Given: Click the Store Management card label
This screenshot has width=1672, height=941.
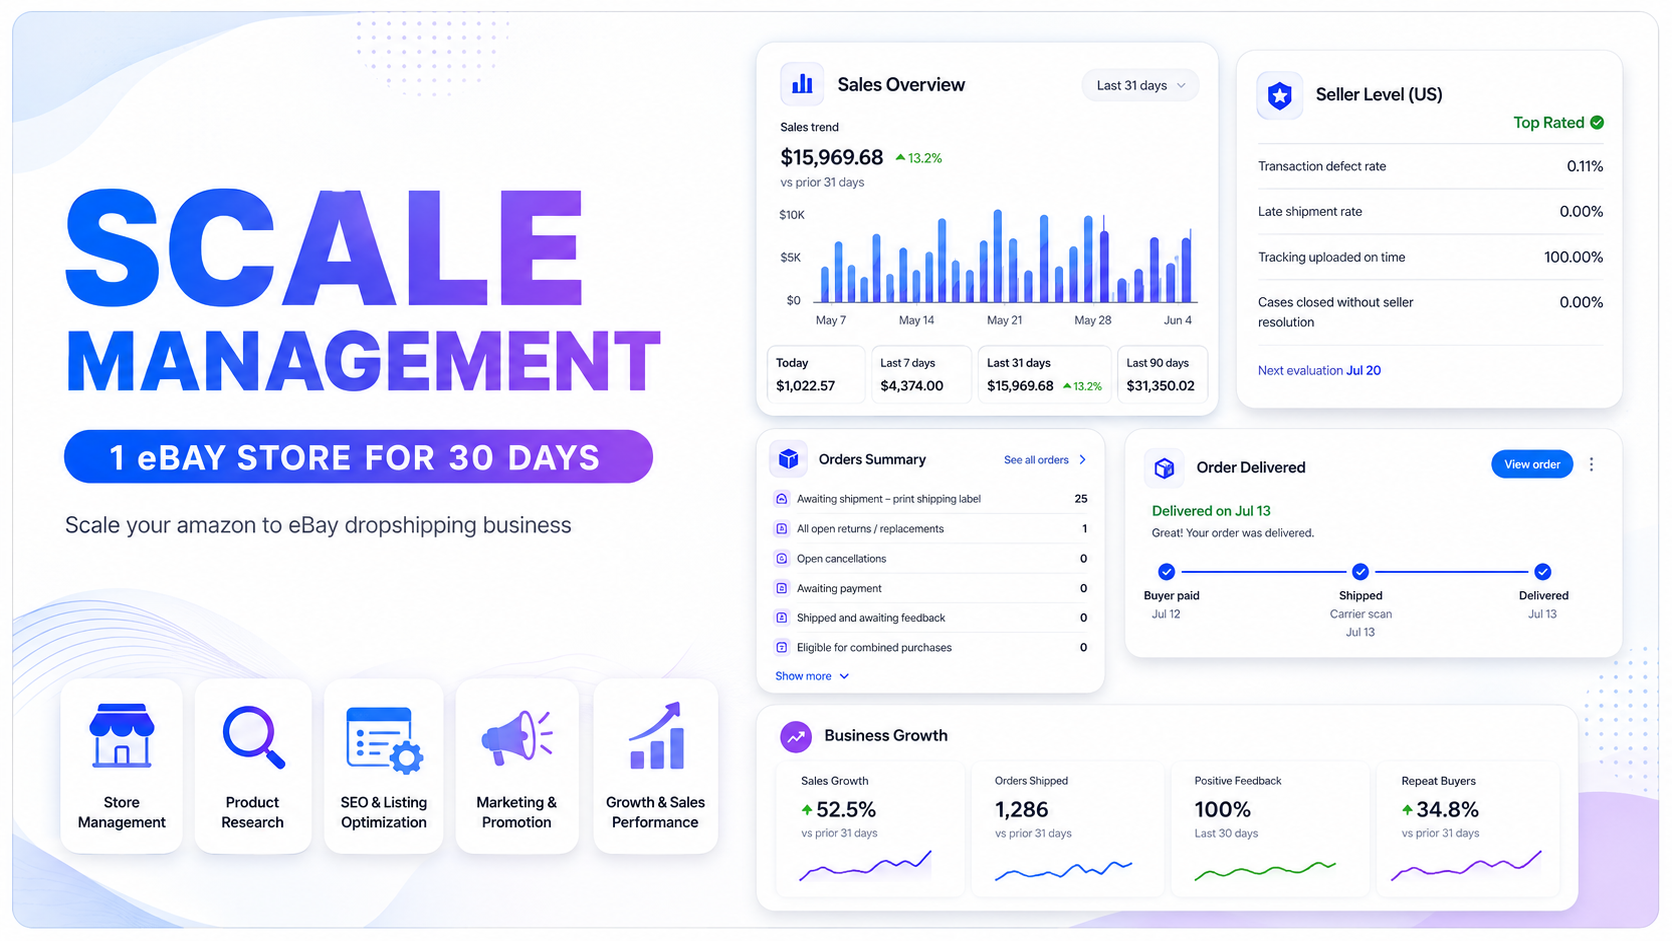Looking at the screenshot, I should click(x=122, y=813).
